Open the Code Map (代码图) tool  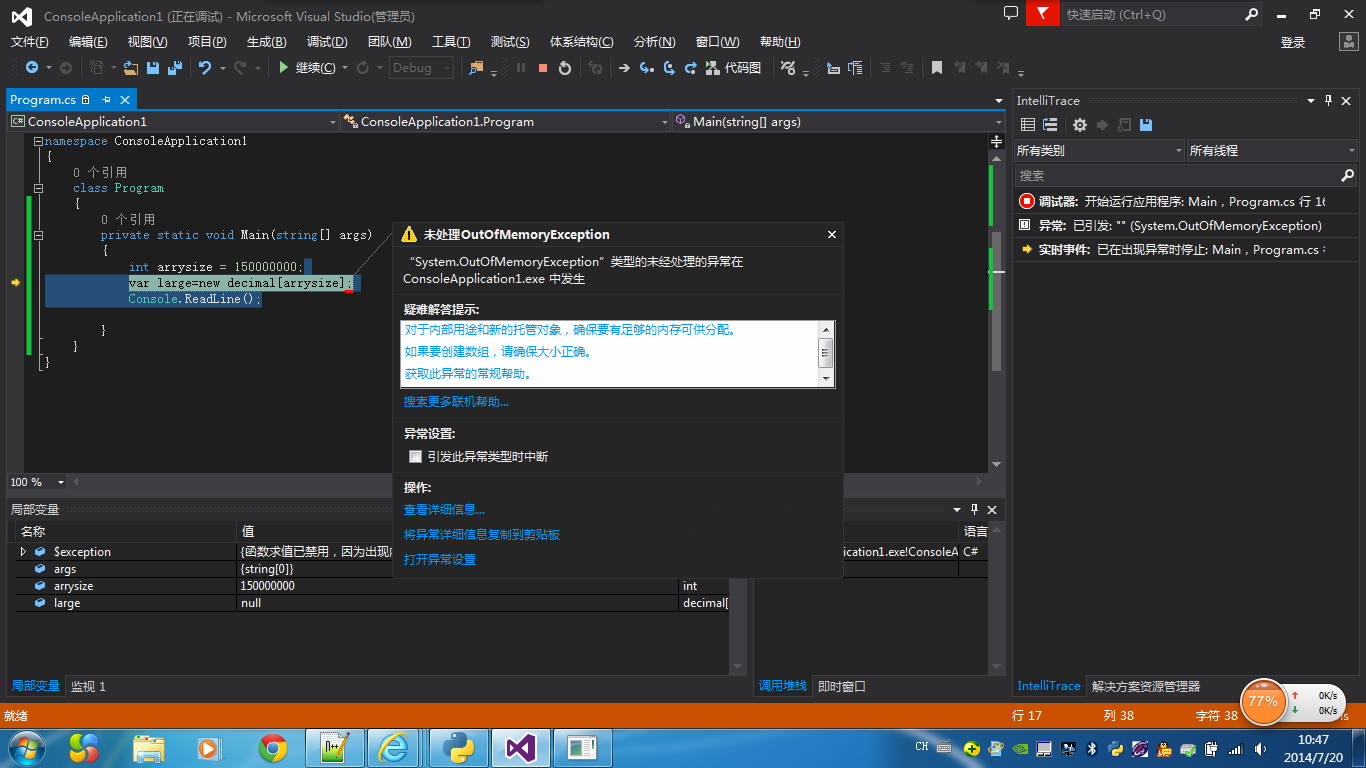point(733,68)
